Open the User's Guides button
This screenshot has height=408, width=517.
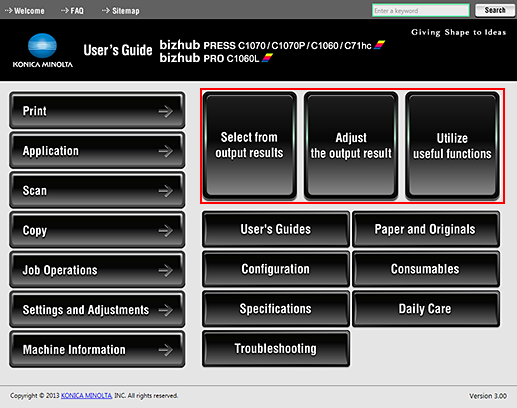coord(276,229)
